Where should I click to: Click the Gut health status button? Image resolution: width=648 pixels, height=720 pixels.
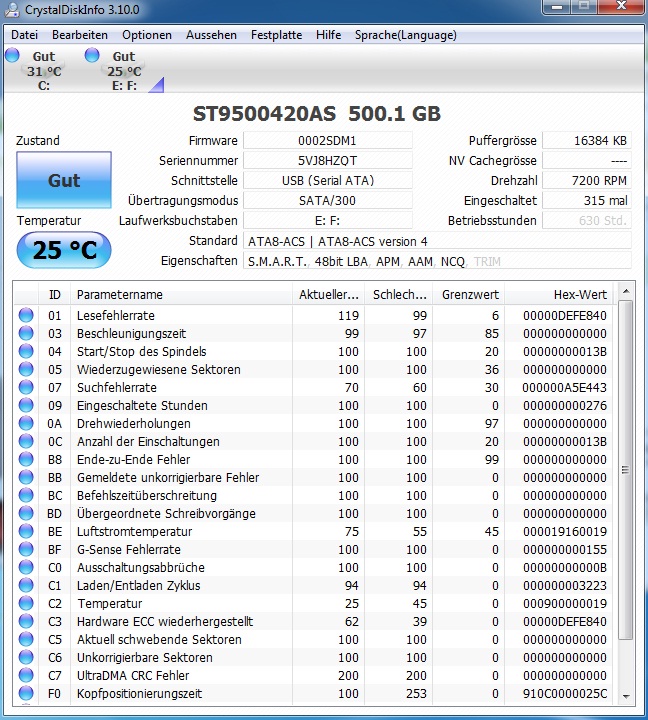pos(64,180)
